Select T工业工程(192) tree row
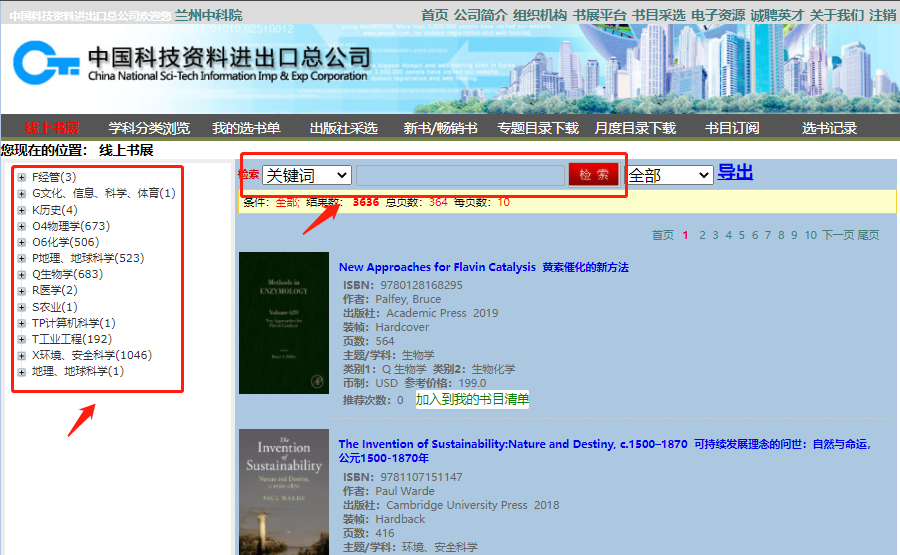Screen dimensions: 900x555 (72, 339)
